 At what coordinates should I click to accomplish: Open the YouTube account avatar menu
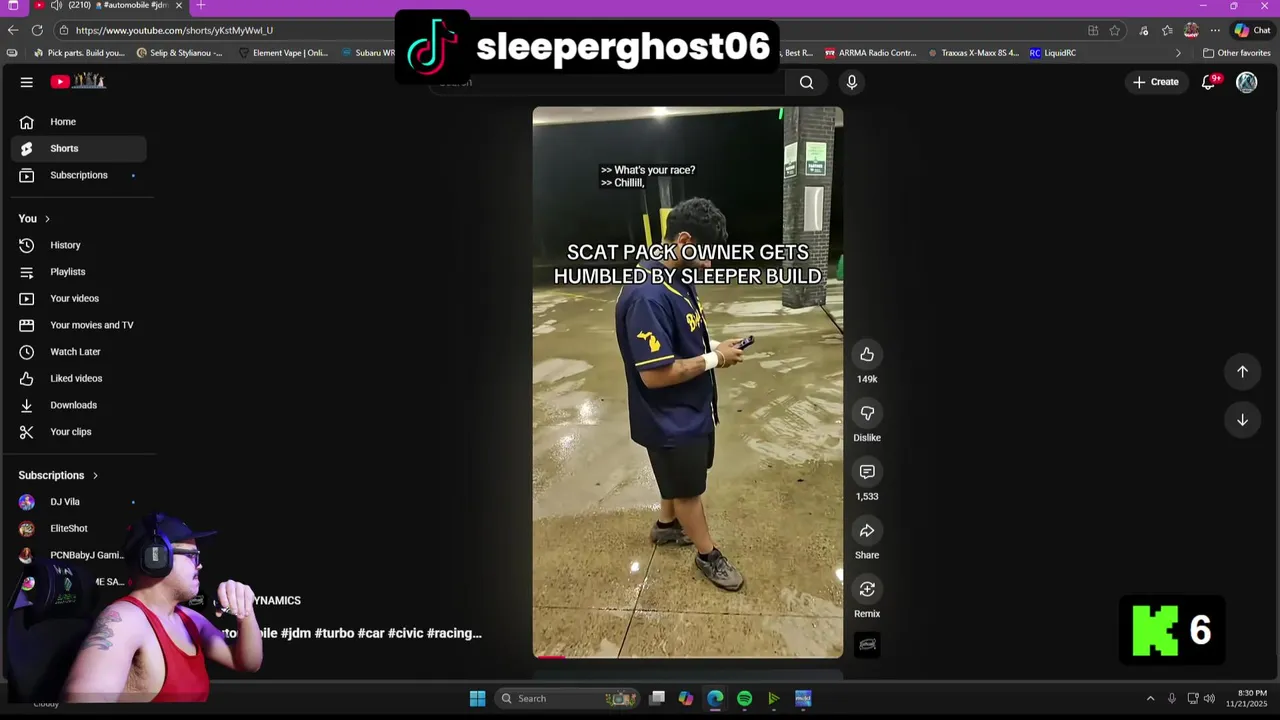(x=1246, y=82)
